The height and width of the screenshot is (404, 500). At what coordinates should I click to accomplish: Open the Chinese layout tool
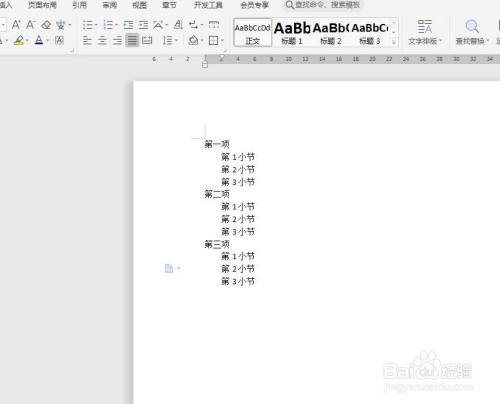pos(158,25)
